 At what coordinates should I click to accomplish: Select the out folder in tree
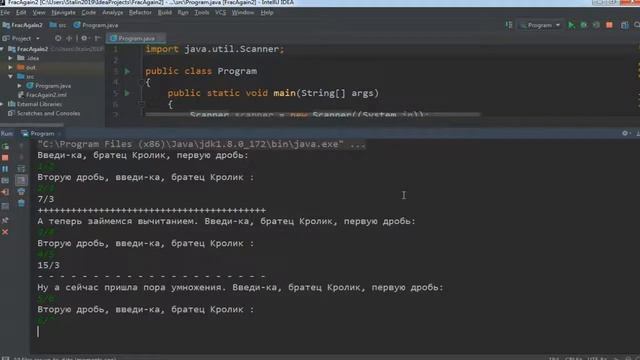[27, 67]
